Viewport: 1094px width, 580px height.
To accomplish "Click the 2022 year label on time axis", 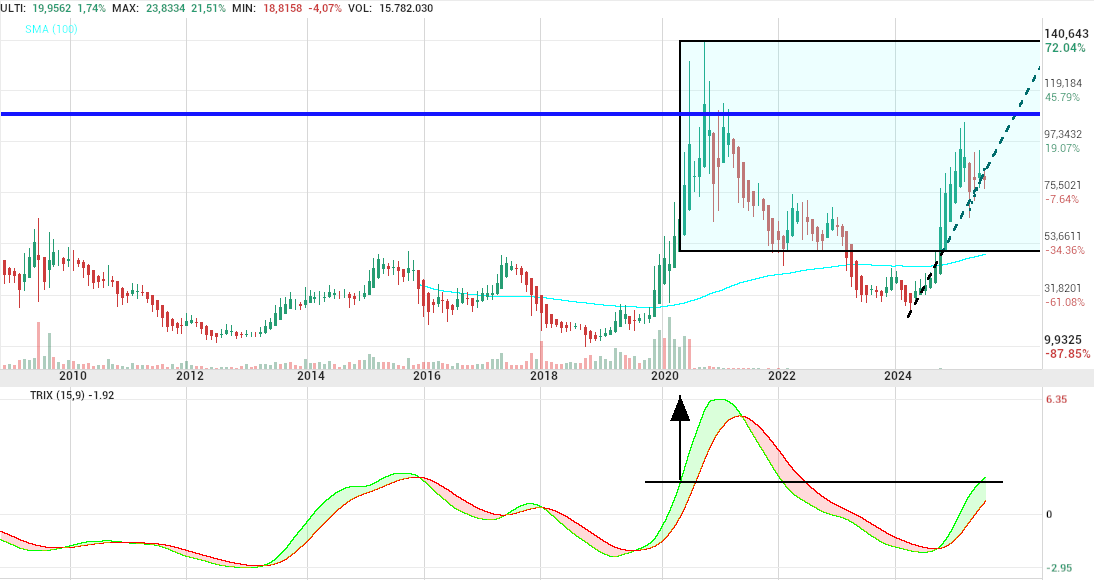I will 781,375.
